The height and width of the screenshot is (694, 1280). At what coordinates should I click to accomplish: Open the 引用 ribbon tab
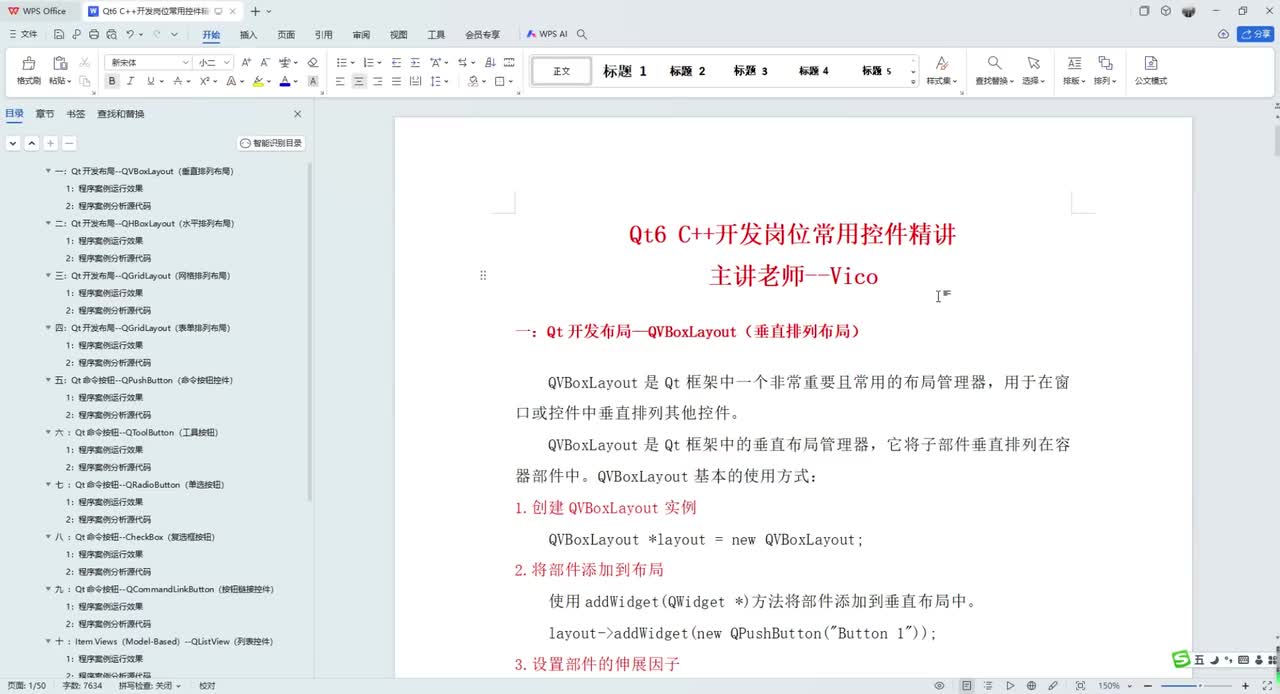[x=323, y=34]
